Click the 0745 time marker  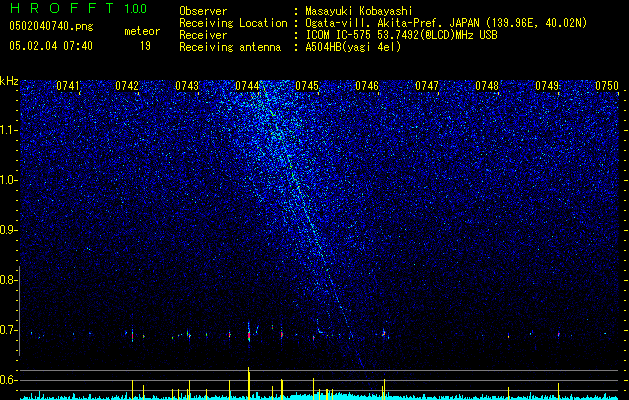[307, 86]
